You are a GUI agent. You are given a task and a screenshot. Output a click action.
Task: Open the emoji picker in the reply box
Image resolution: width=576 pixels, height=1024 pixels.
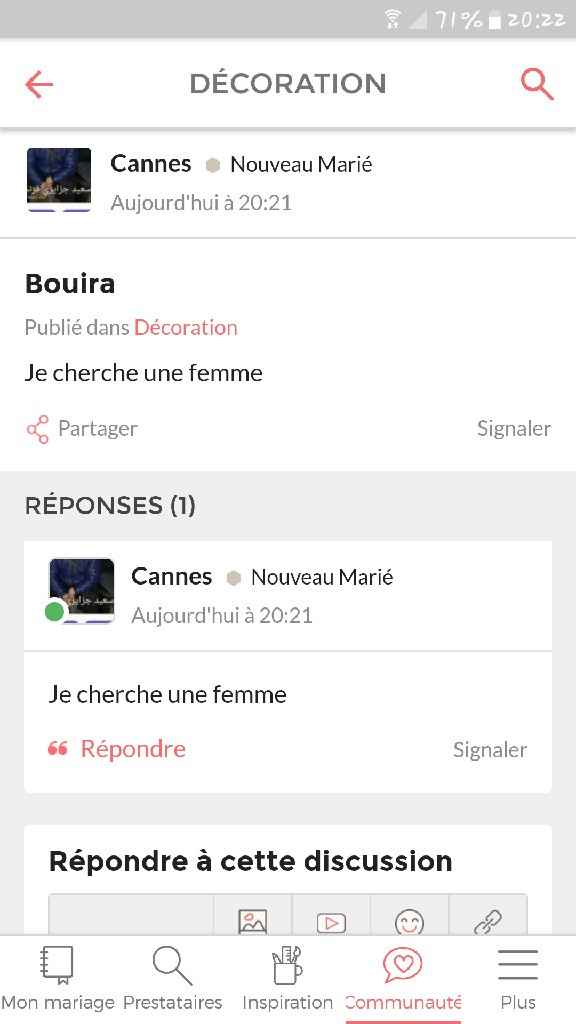pyautogui.click(x=410, y=920)
